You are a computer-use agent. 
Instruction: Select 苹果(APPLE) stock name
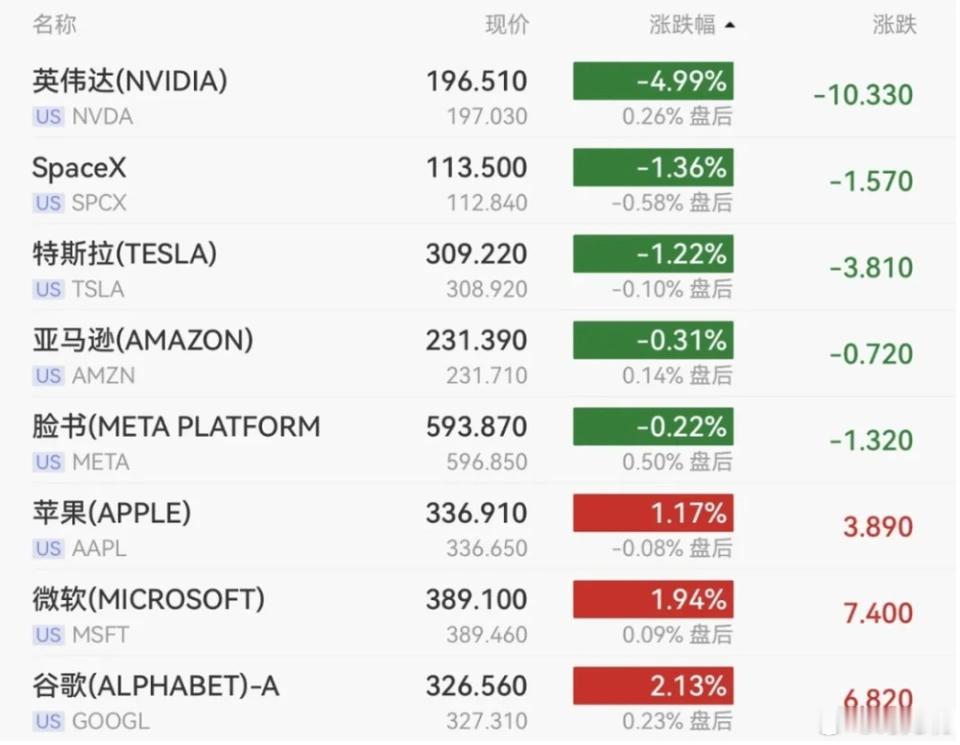point(111,513)
